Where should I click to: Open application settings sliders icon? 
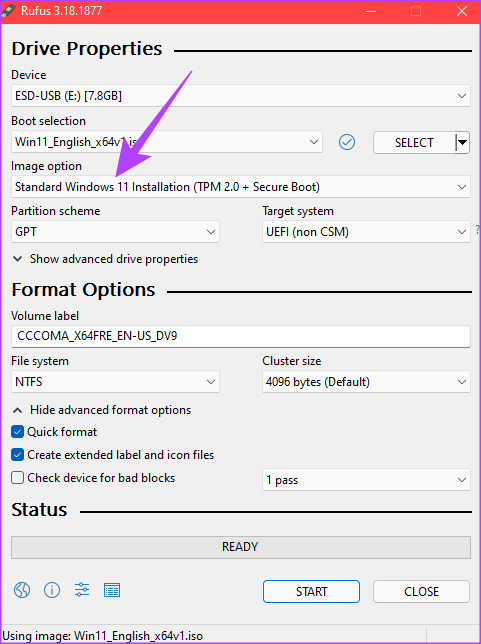82,590
